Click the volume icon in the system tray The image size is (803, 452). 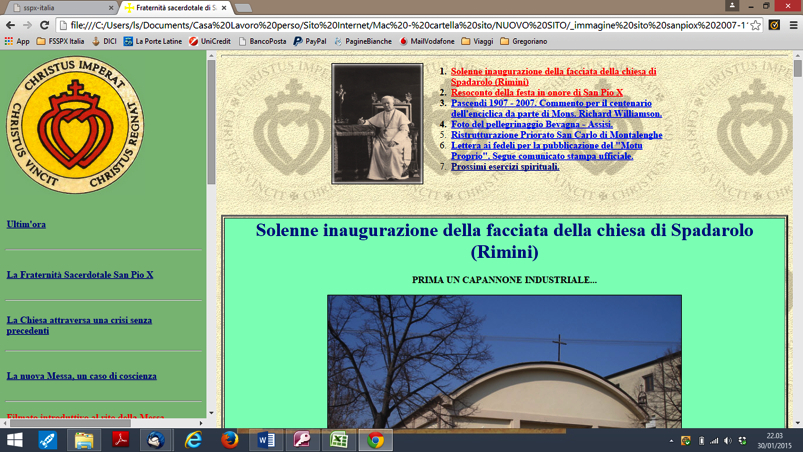click(x=728, y=441)
